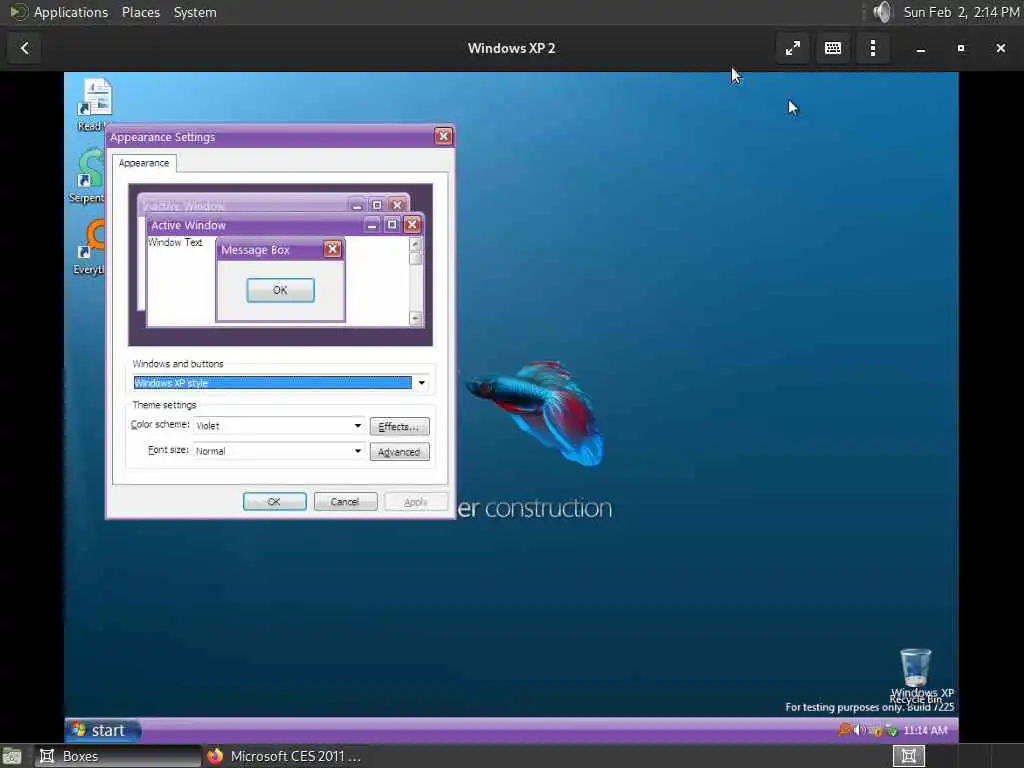Switch to Microsoft CES 2011 Firefox window

tap(285, 756)
